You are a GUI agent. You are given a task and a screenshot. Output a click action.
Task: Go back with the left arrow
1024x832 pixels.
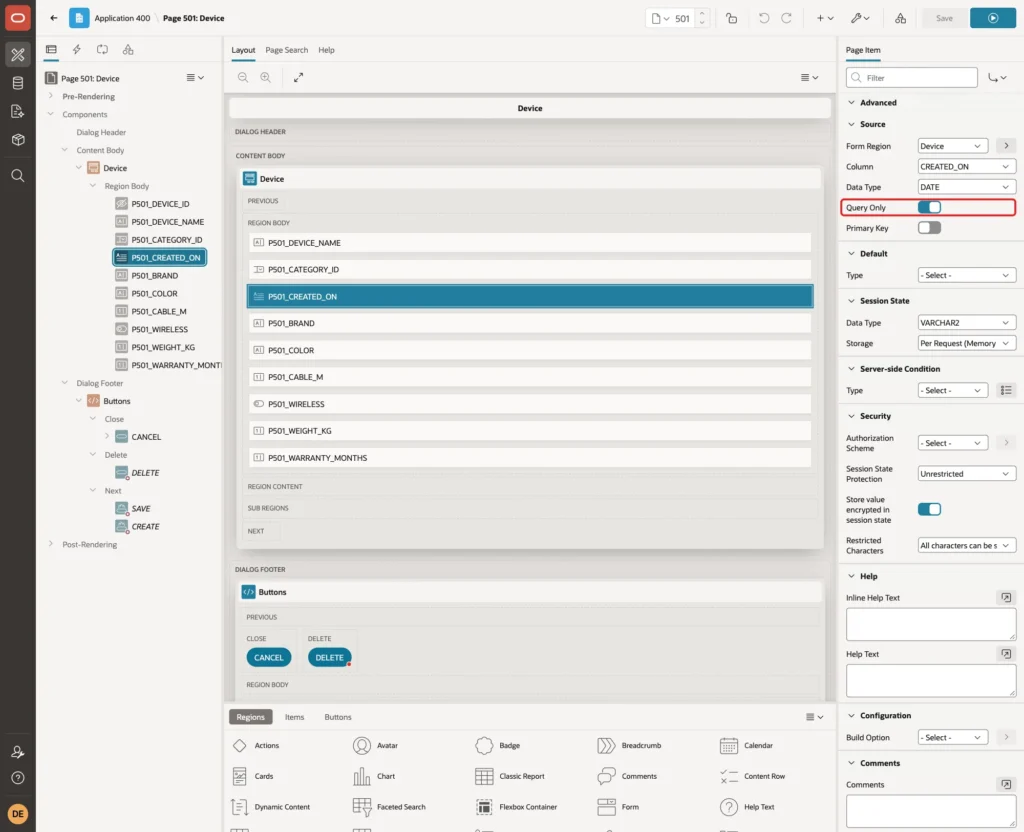tap(54, 18)
